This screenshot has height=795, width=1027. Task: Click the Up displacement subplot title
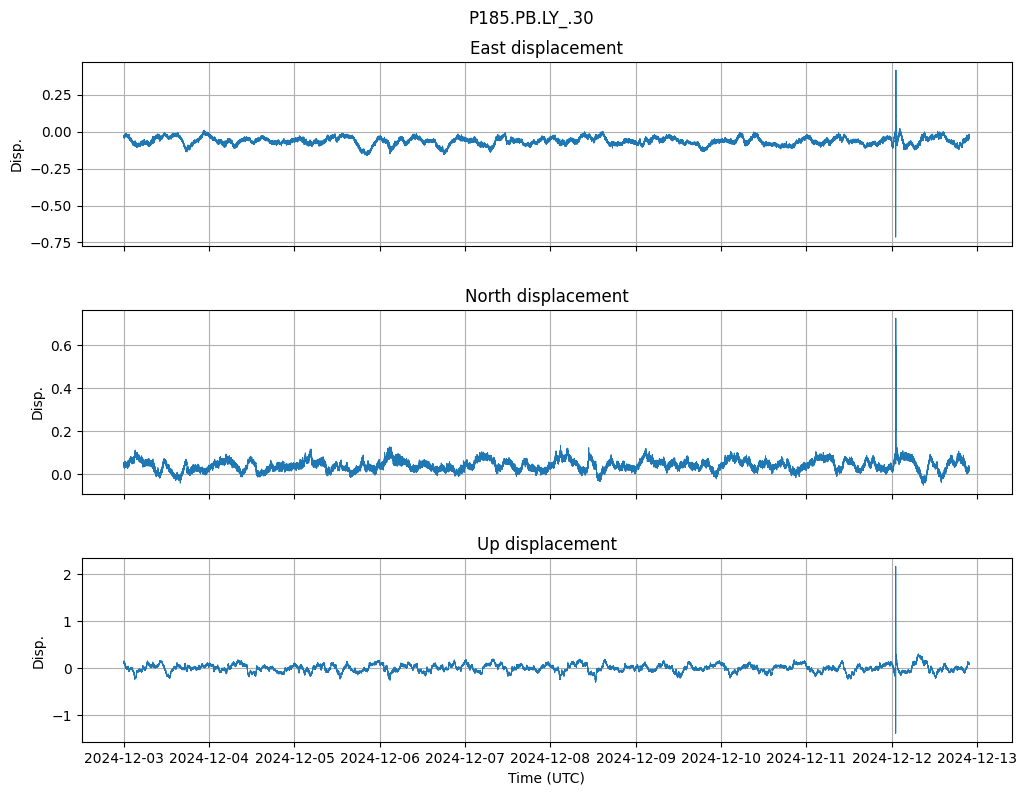pyautogui.click(x=546, y=544)
